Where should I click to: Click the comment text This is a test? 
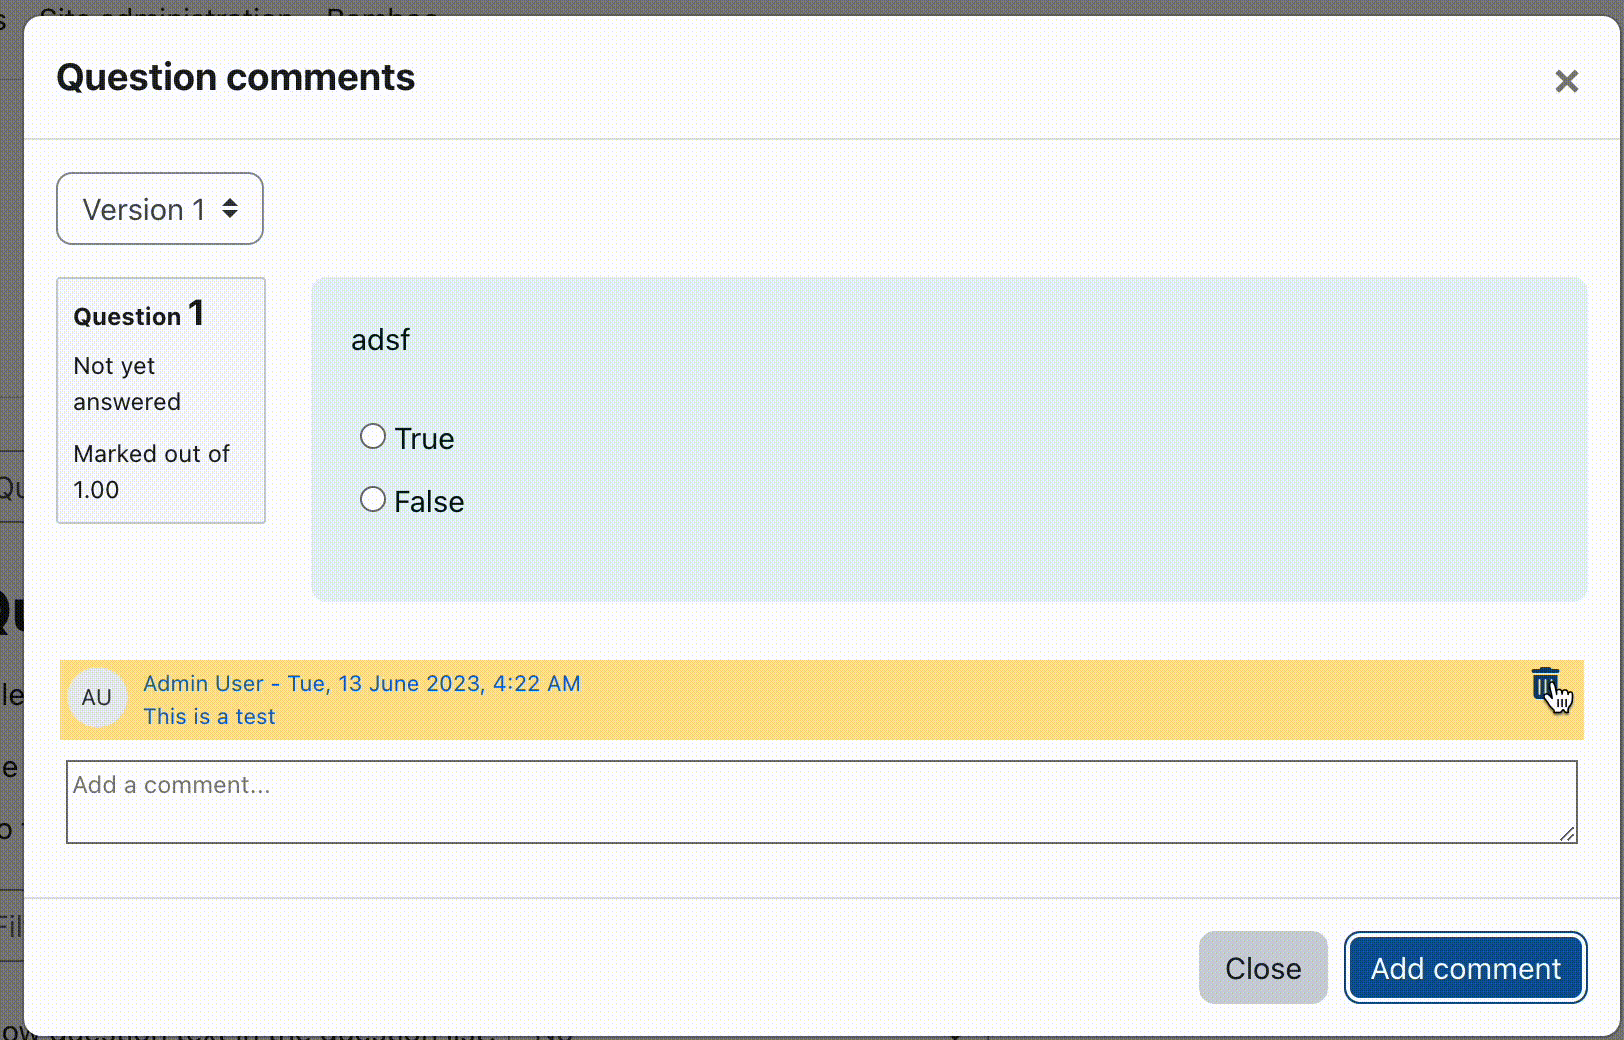(x=209, y=716)
